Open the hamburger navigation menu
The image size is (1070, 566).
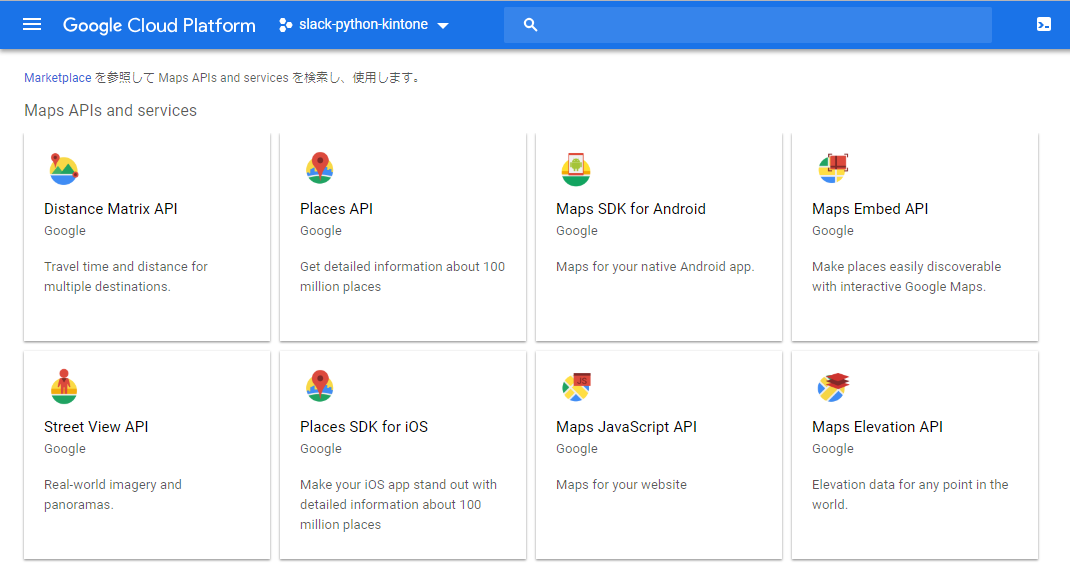tap(32, 25)
